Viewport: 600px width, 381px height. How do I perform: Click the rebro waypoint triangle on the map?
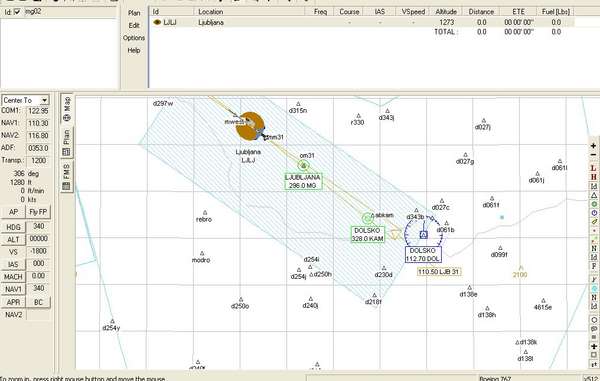pyautogui.click(x=205, y=212)
